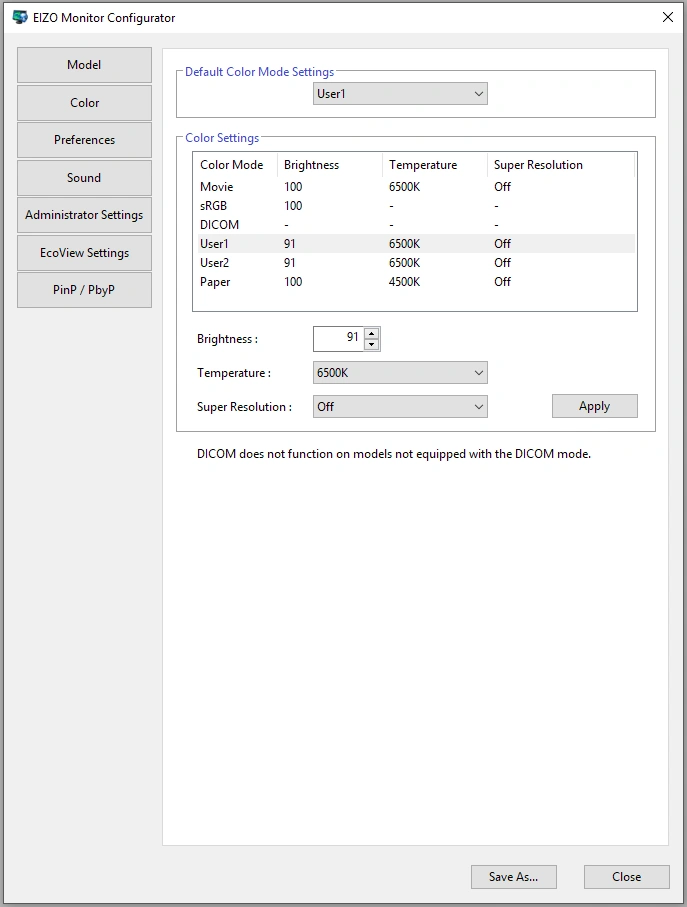This screenshot has height=907, width=687.
Task: Select the DICOM color mode row
Action: pos(415,225)
